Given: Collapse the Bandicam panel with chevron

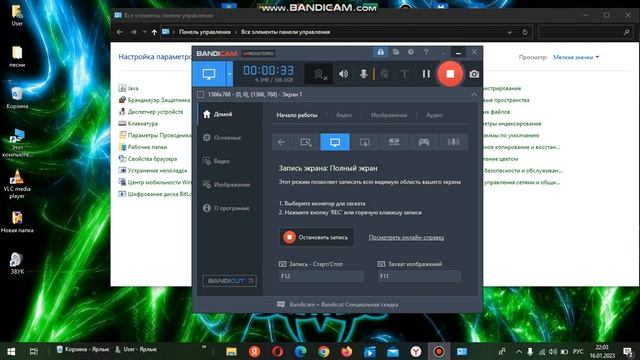Looking at the screenshot, I should [474, 94].
